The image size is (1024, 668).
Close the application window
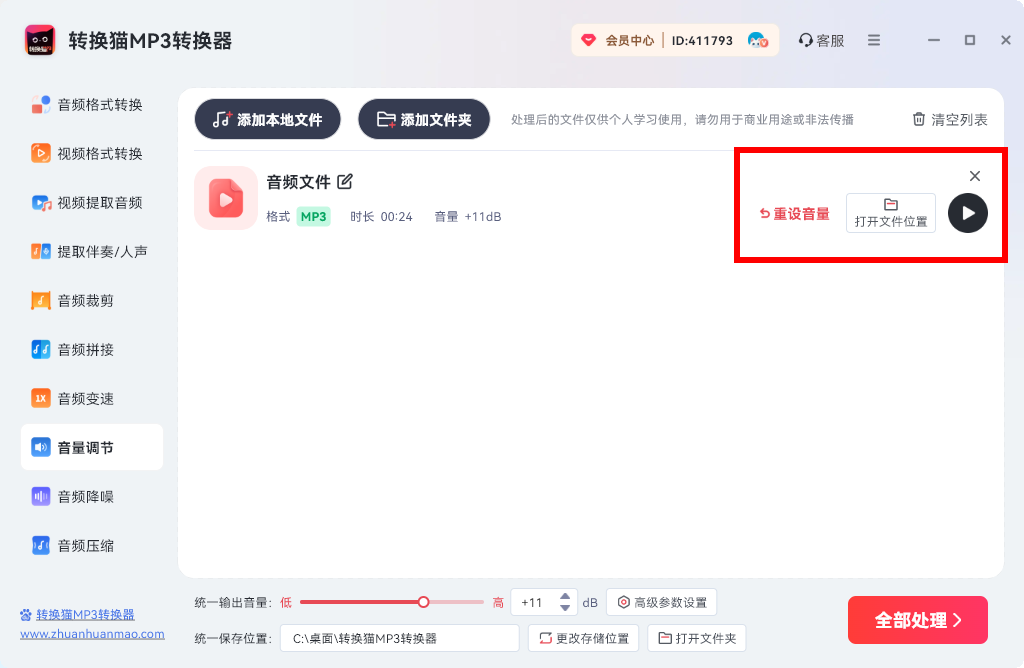tap(1006, 40)
